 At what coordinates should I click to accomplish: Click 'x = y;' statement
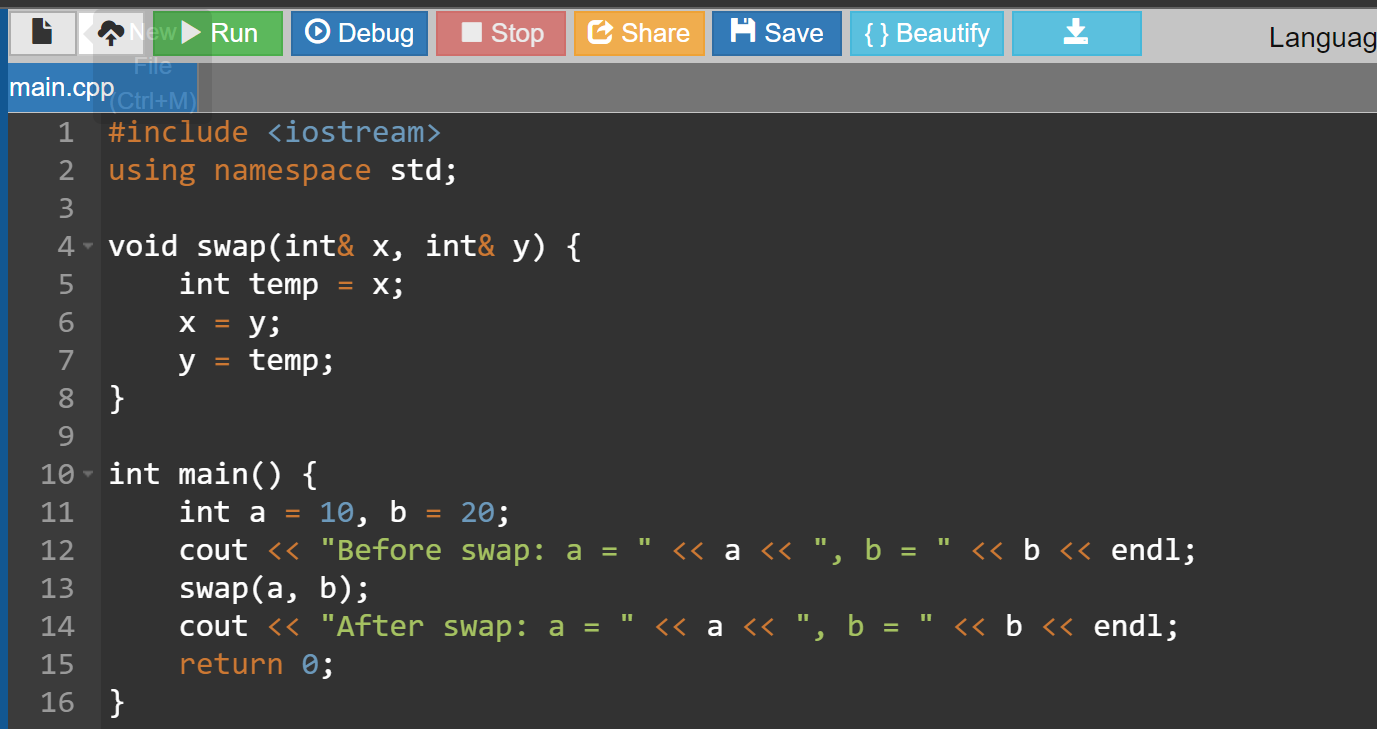[x=231, y=322]
